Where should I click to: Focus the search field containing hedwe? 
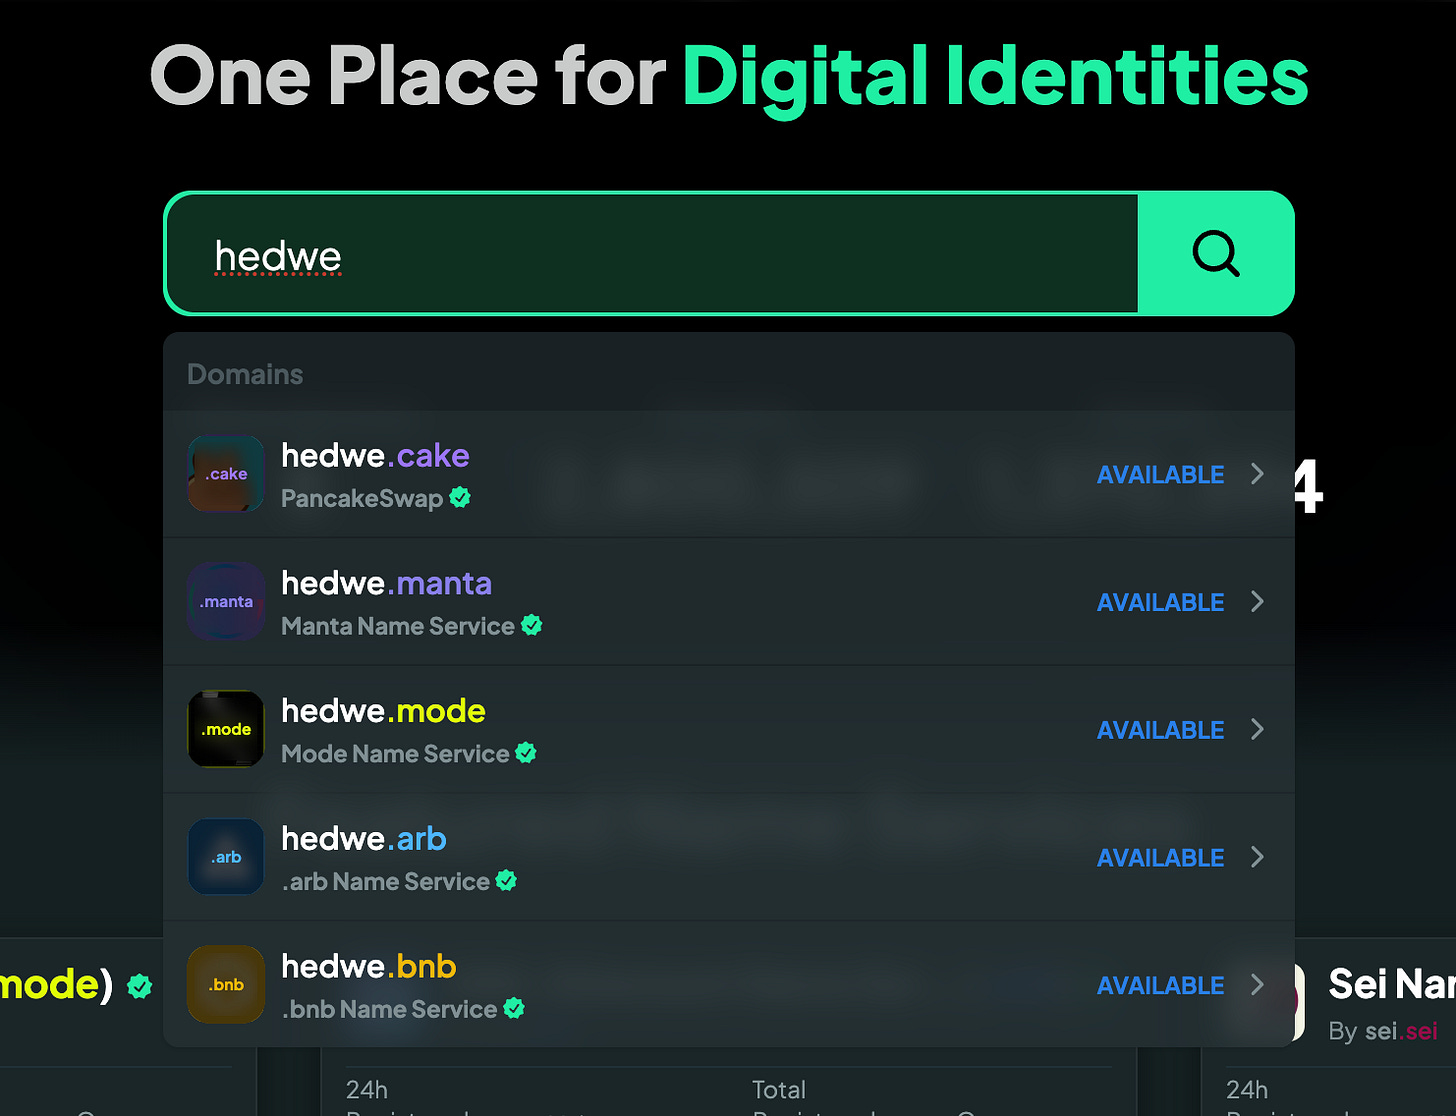(652, 254)
